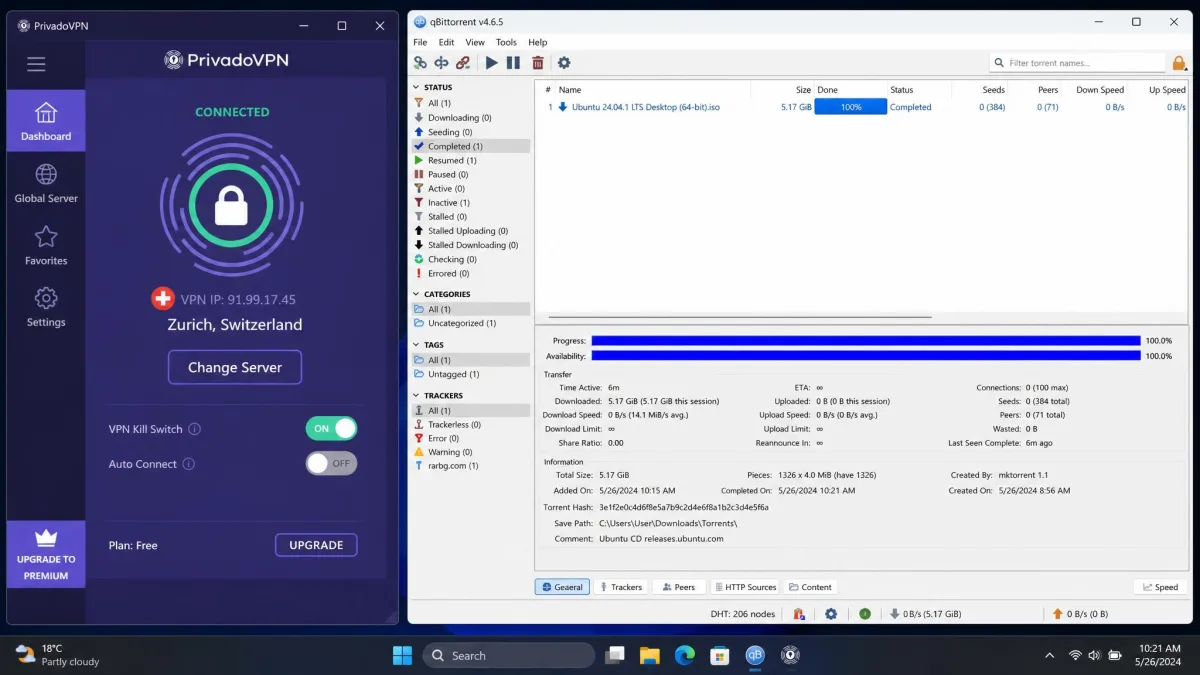Click the download speed indicator in status bar
1200x675 pixels.
coord(925,614)
